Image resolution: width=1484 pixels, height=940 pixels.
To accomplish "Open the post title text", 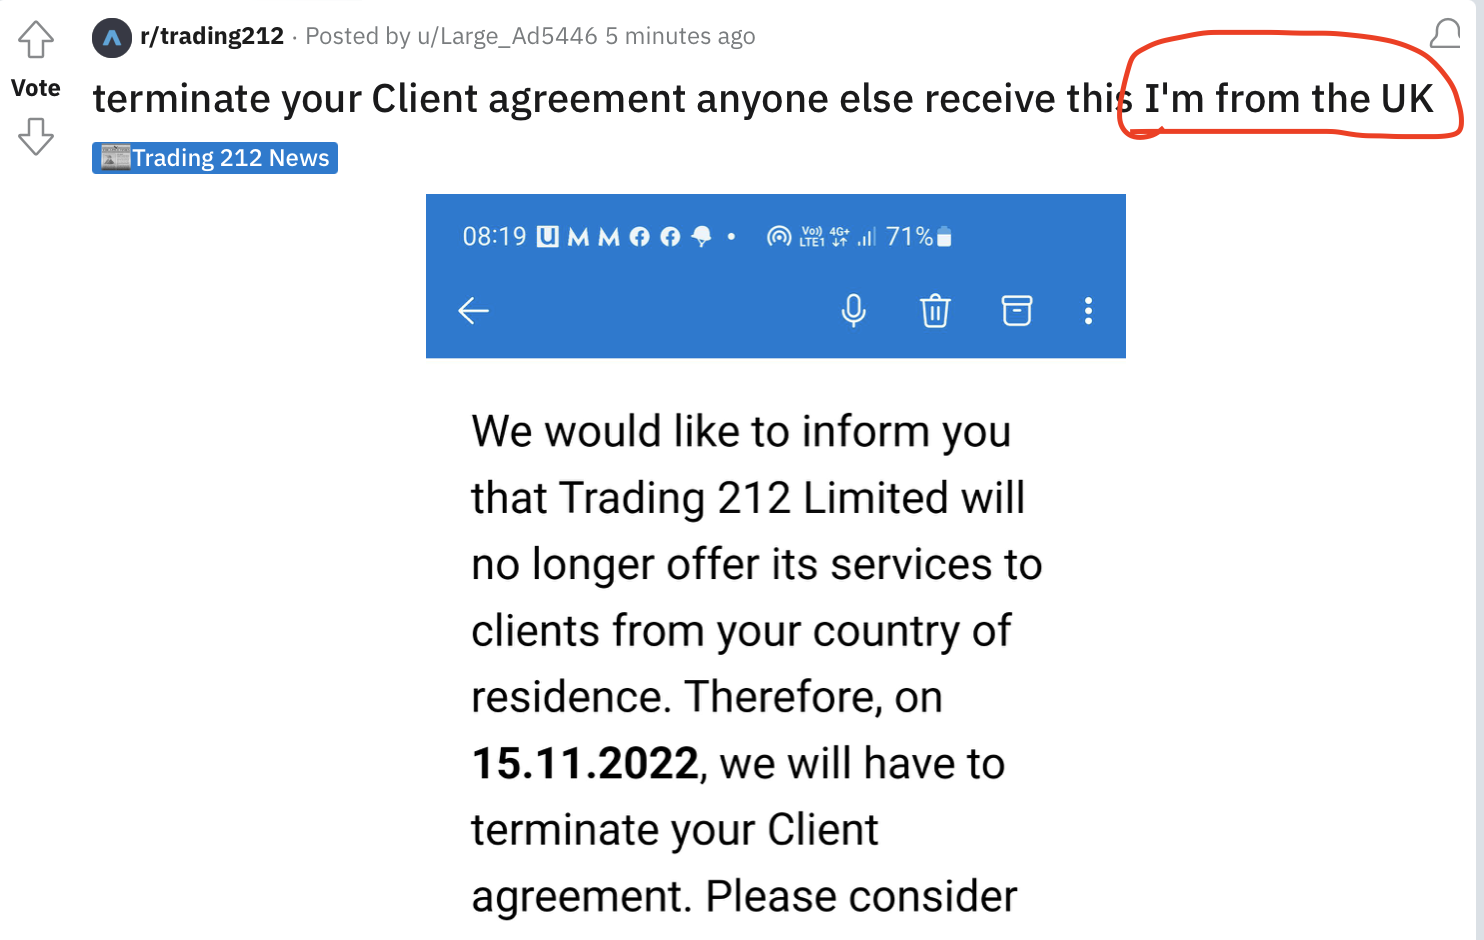I will click(x=763, y=99).
